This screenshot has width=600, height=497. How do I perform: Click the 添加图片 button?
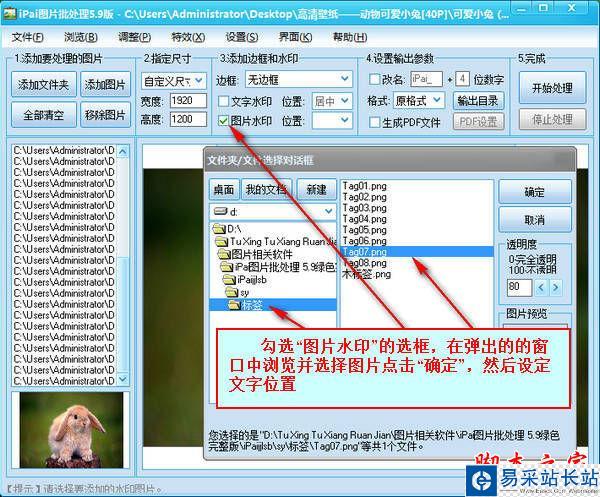click(105, 84)
